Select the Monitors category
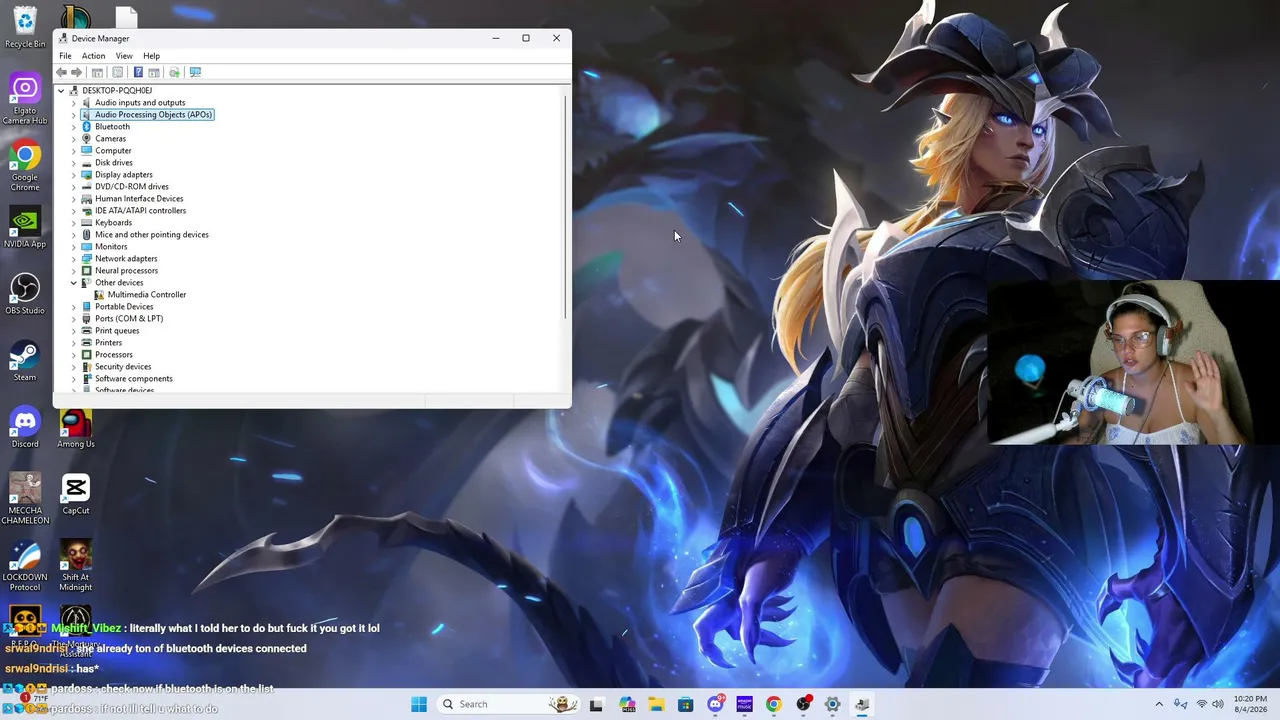This screenshot has height=720, width=1280. [x=111, y=247]
